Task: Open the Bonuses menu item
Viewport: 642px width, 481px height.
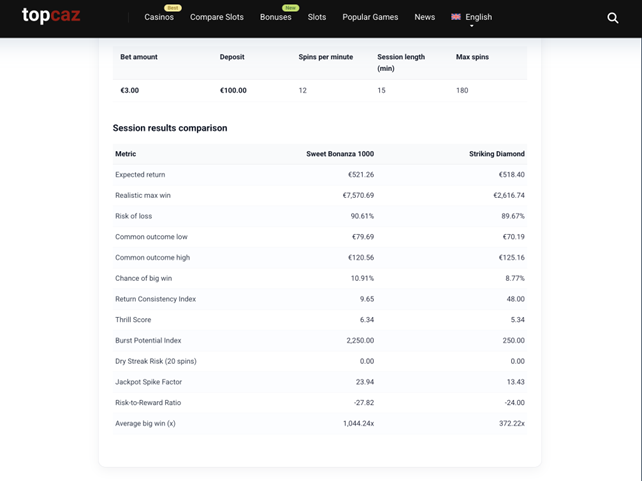Action: point(276,17)
